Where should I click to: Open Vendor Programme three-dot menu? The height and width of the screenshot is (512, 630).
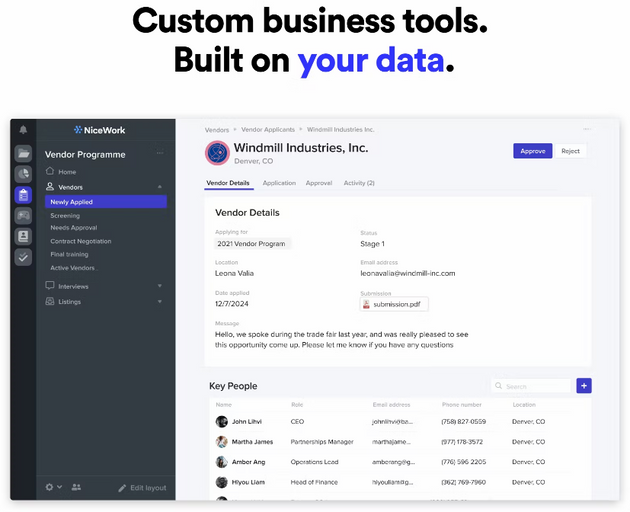tap(160, 153)
